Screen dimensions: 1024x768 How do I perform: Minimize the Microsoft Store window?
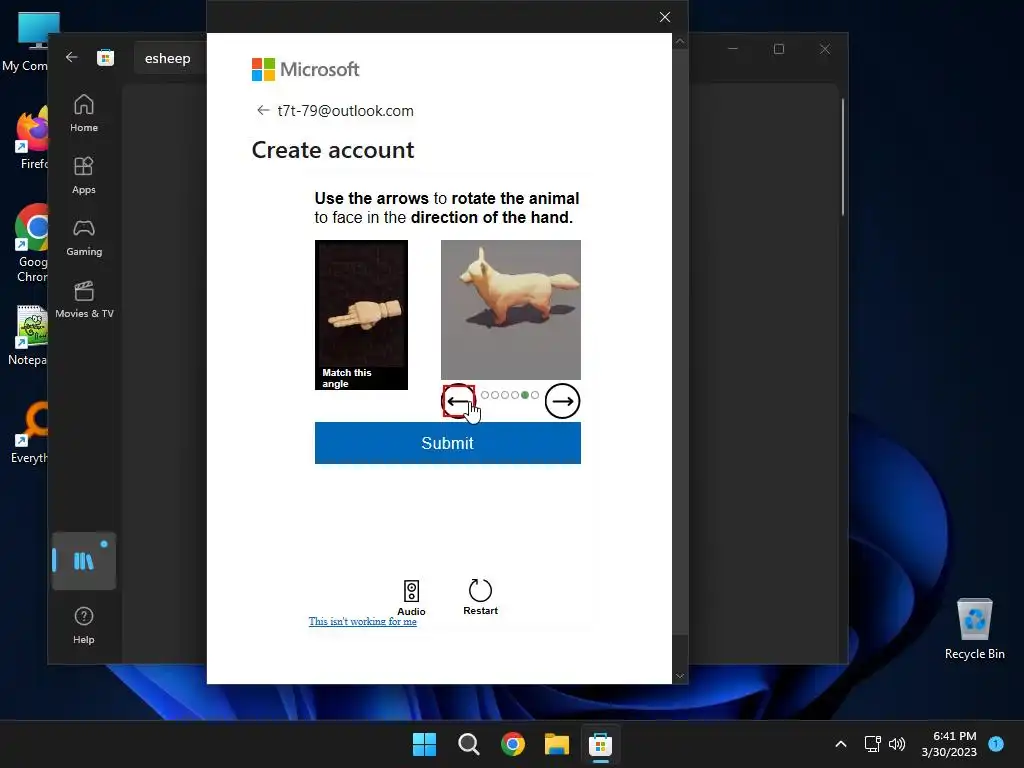tap(733, 49)
